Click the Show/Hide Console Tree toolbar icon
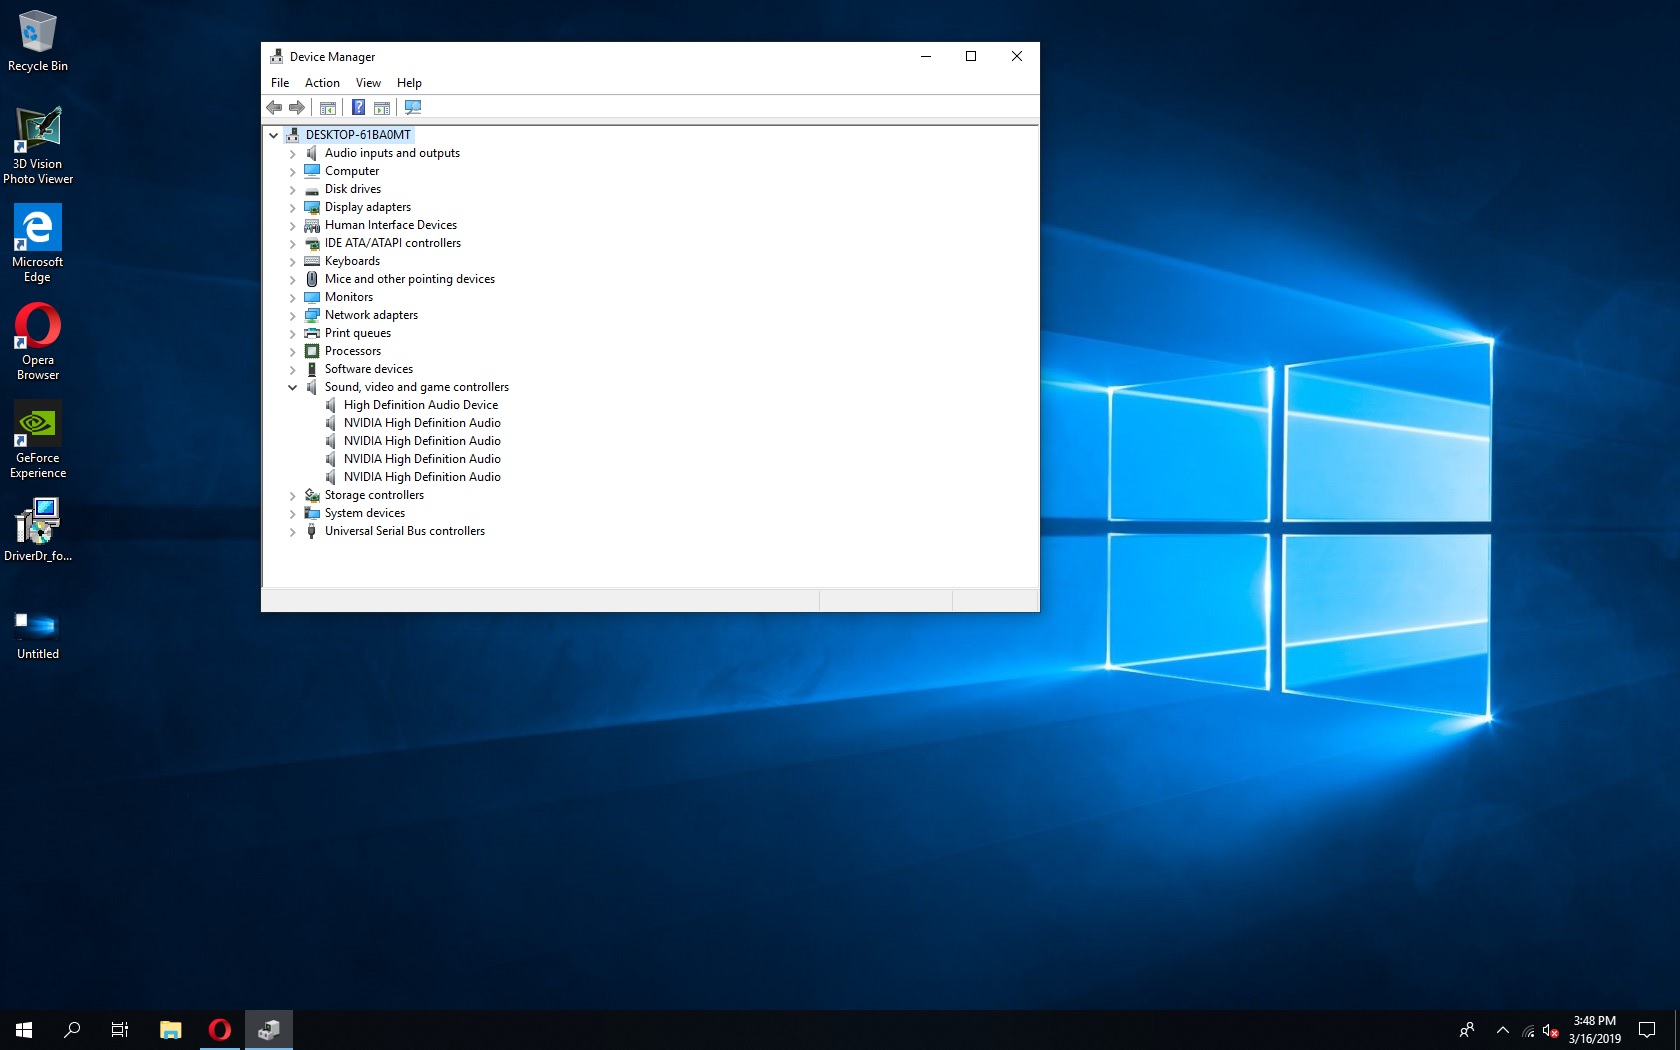 tap(327, 107)
